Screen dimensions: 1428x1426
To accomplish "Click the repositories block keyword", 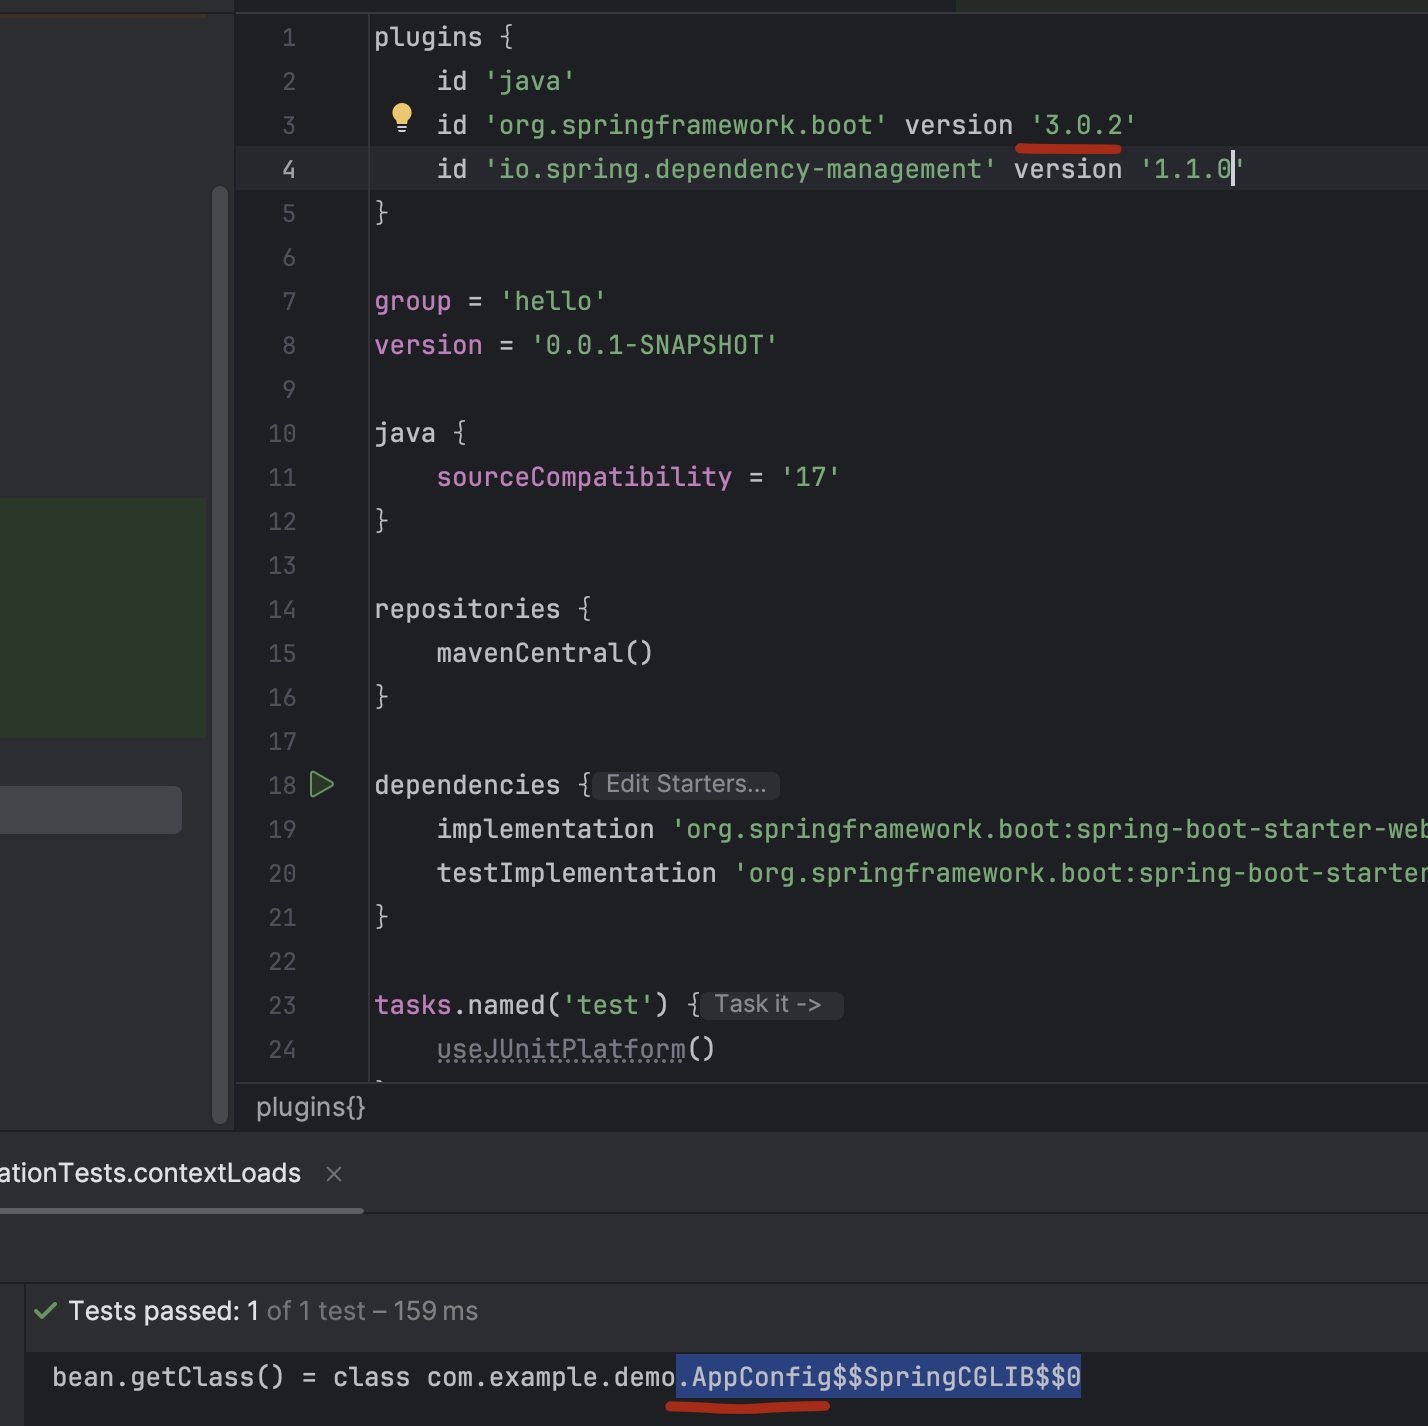I will click(x=467, y=609).
